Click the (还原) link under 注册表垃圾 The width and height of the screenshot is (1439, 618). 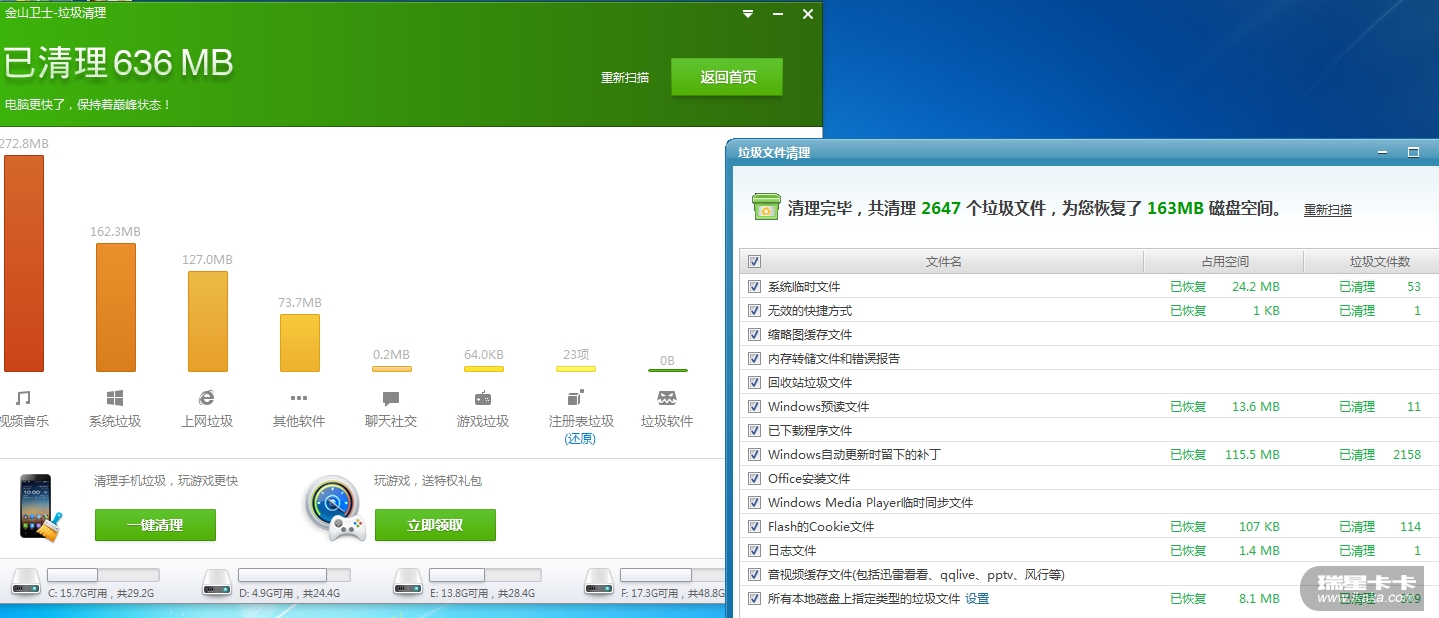click(x=580, y=438)
